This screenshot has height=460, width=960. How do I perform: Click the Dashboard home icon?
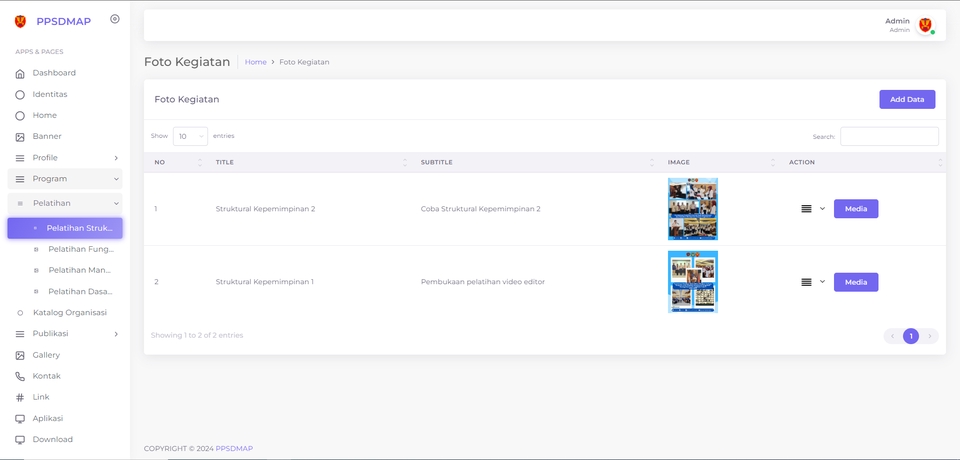[x=20, y=74]
